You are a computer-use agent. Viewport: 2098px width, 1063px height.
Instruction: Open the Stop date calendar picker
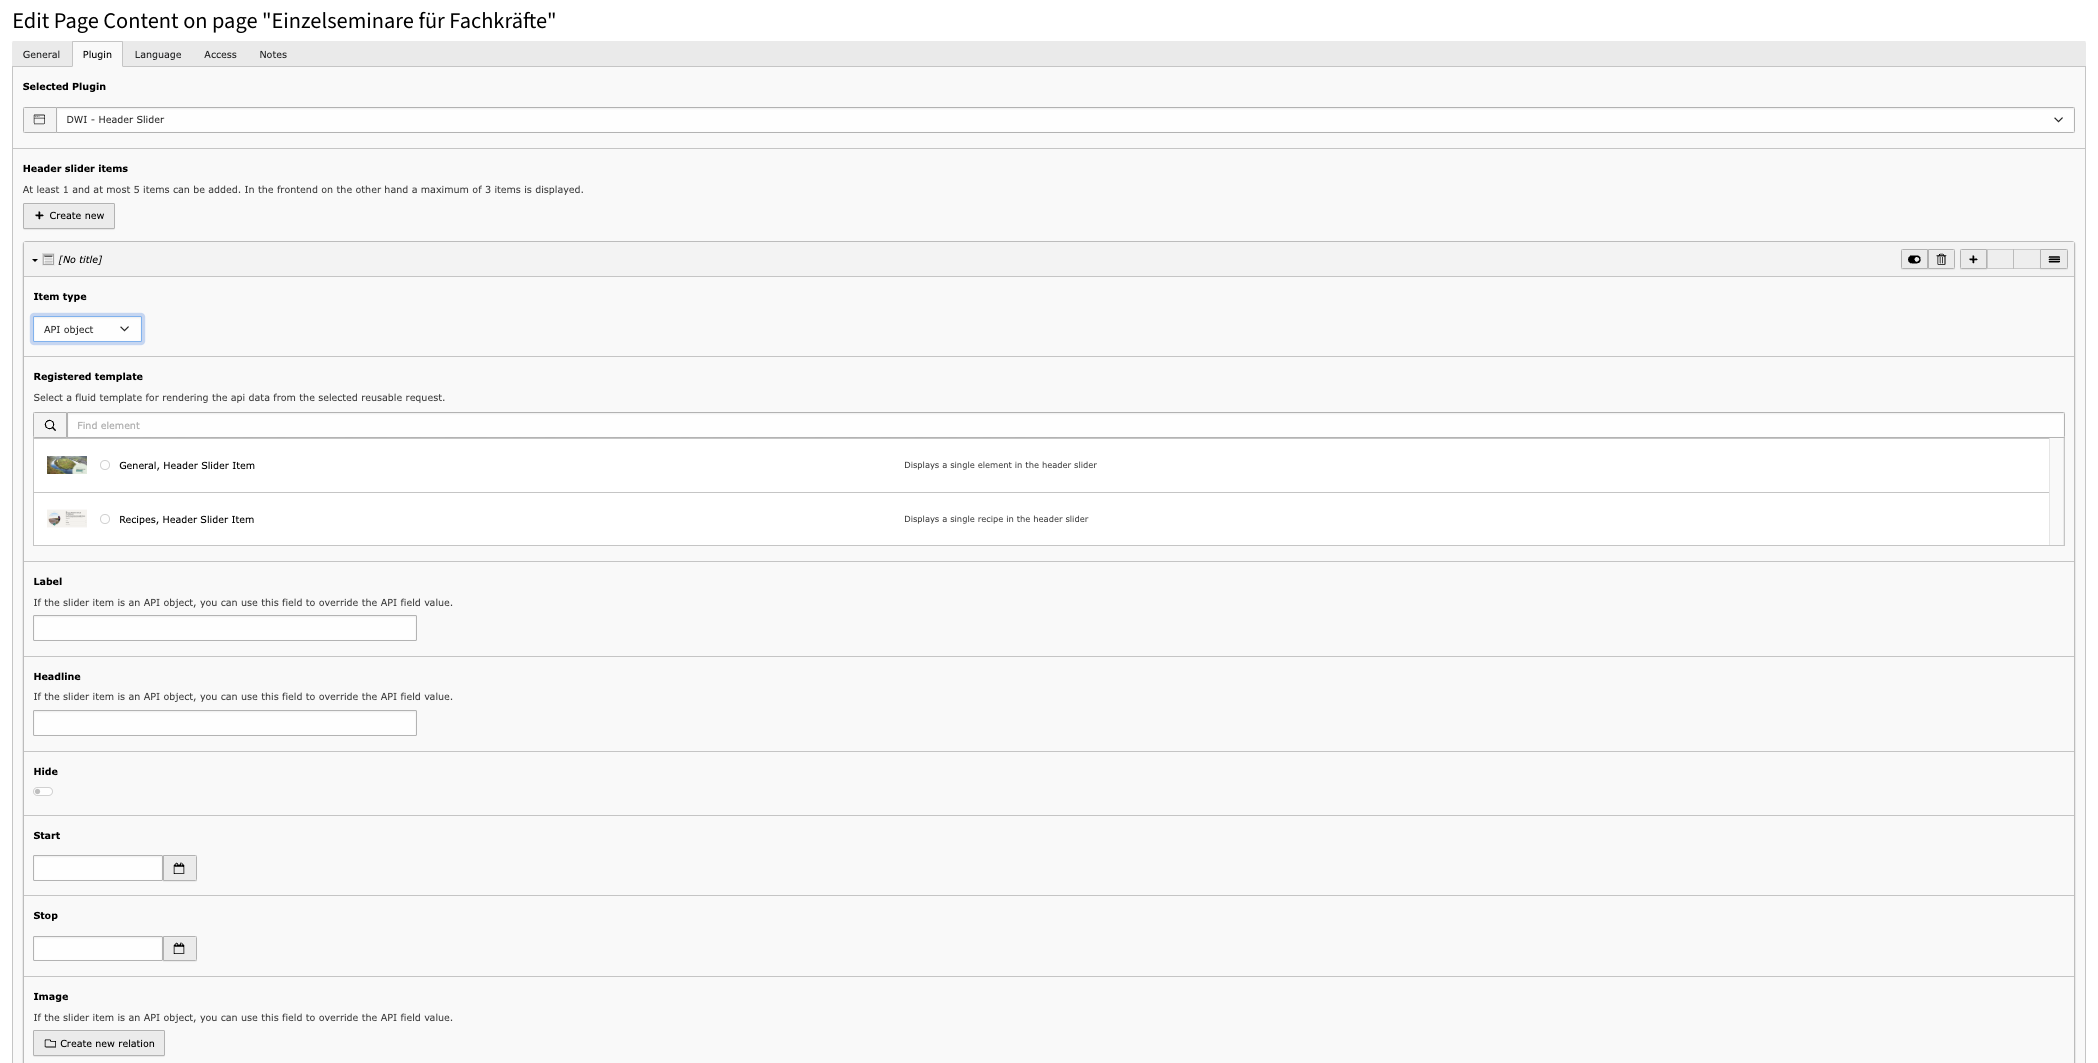click(x=180, y=948)
